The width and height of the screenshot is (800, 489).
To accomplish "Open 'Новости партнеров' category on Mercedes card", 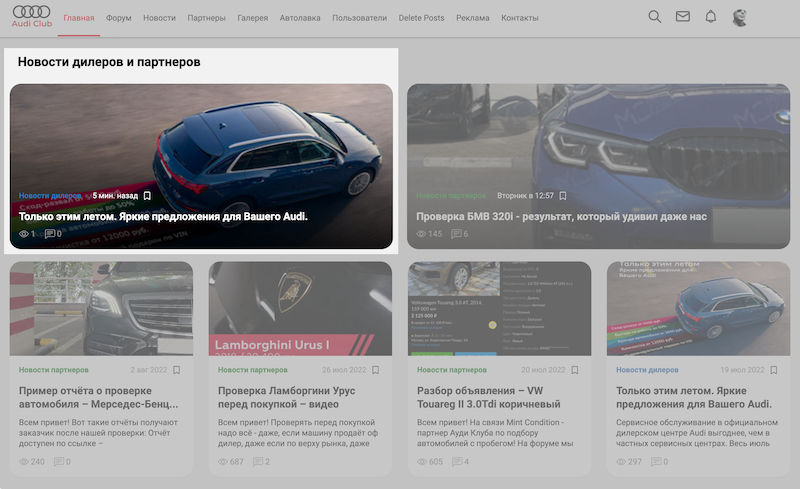I will tap(54, 370).
